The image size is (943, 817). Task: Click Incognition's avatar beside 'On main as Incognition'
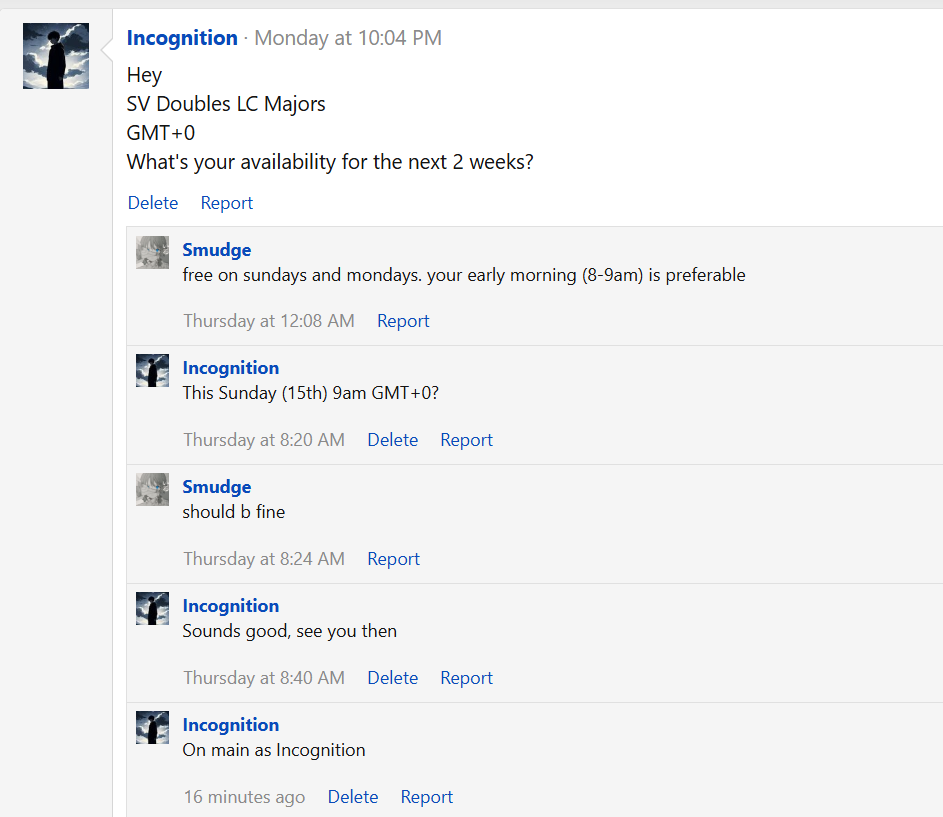tap(152, 728)
